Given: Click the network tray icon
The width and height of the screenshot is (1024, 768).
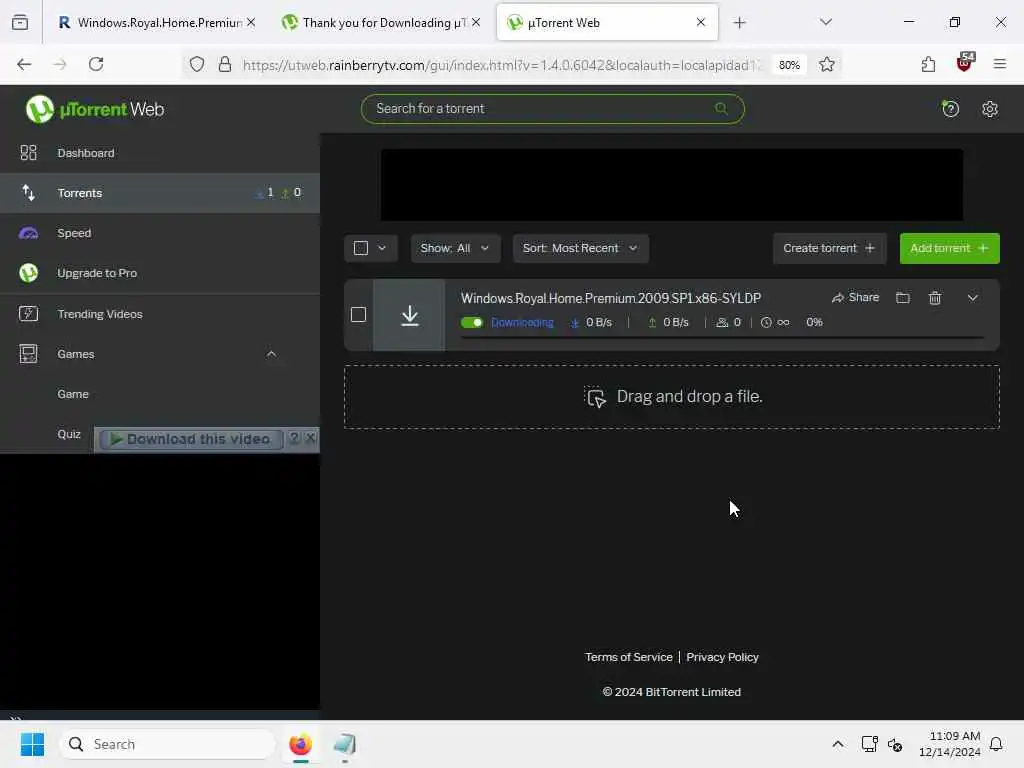Looking at the screenshot, I should 869,744.
